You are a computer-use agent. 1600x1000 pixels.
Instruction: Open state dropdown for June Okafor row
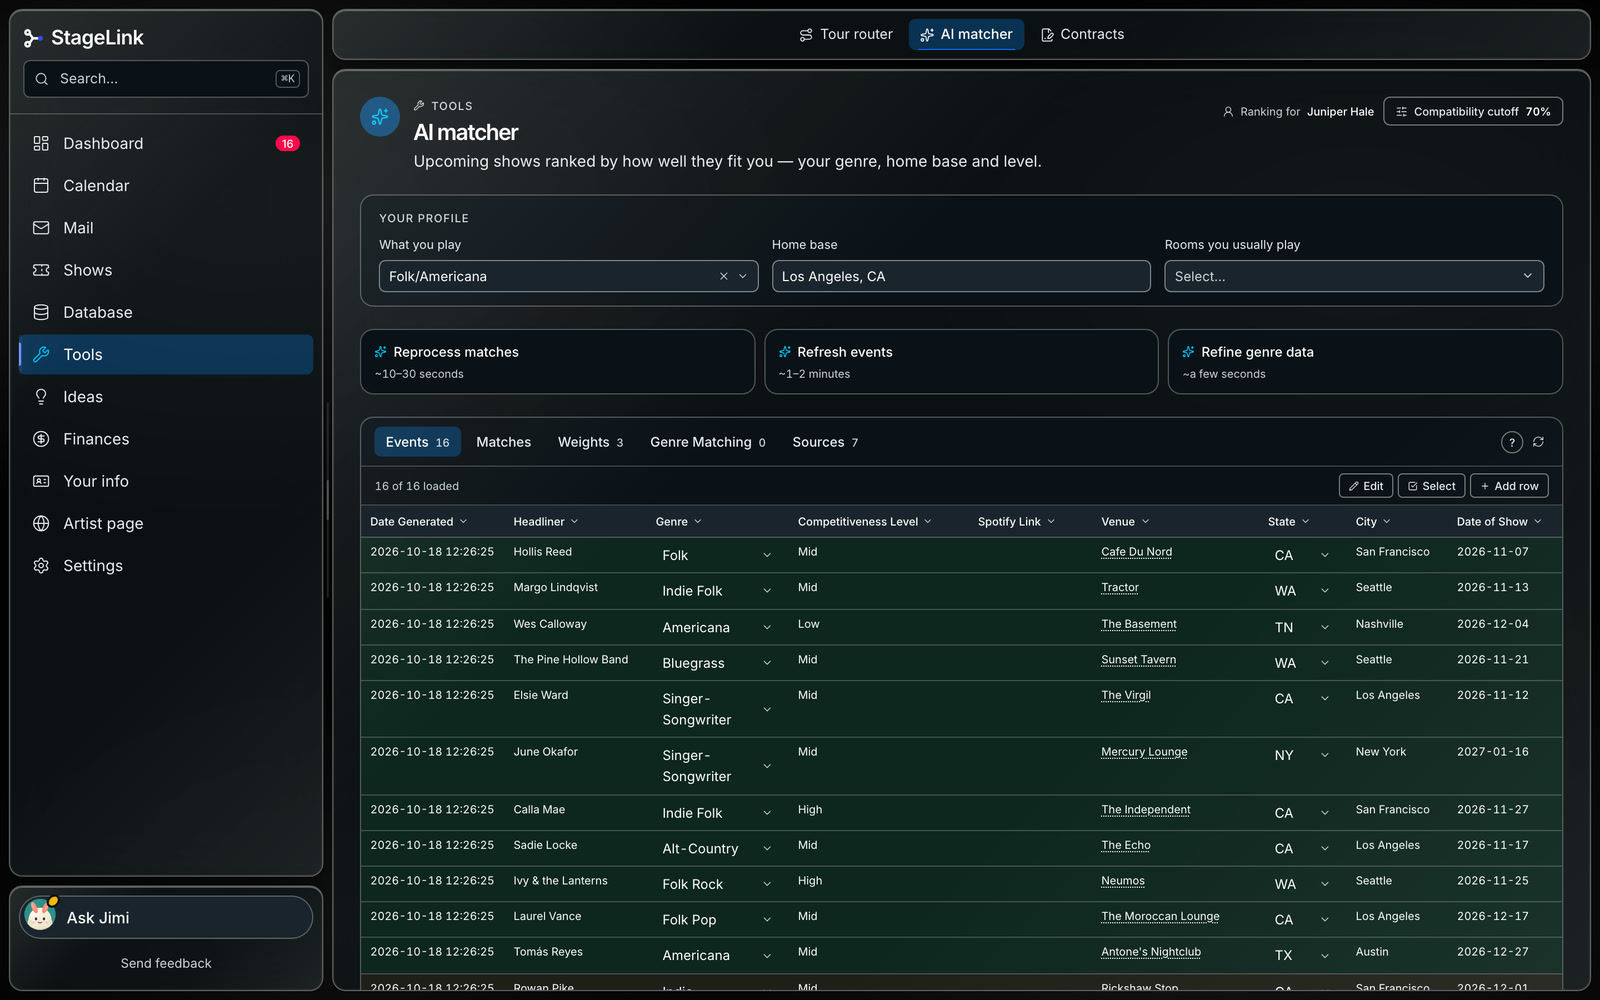pos(1324,755)
